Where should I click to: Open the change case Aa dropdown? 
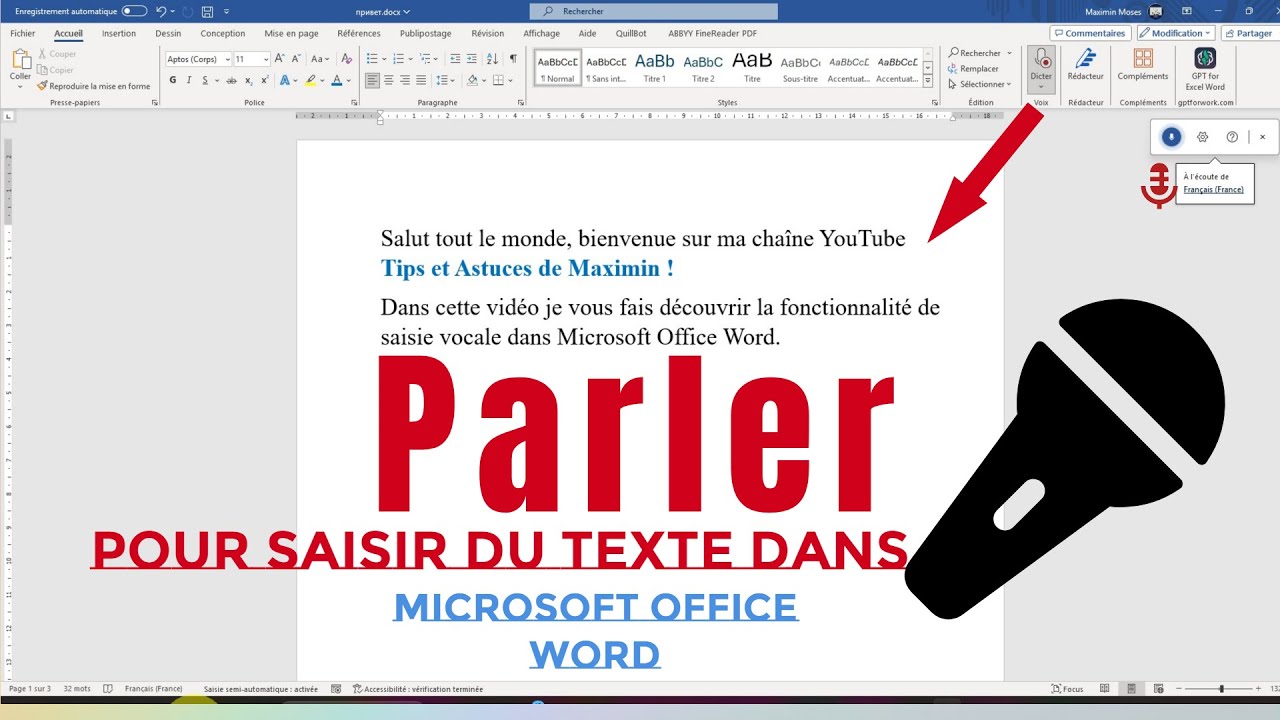pyautogui.click(x=320, y=59)
